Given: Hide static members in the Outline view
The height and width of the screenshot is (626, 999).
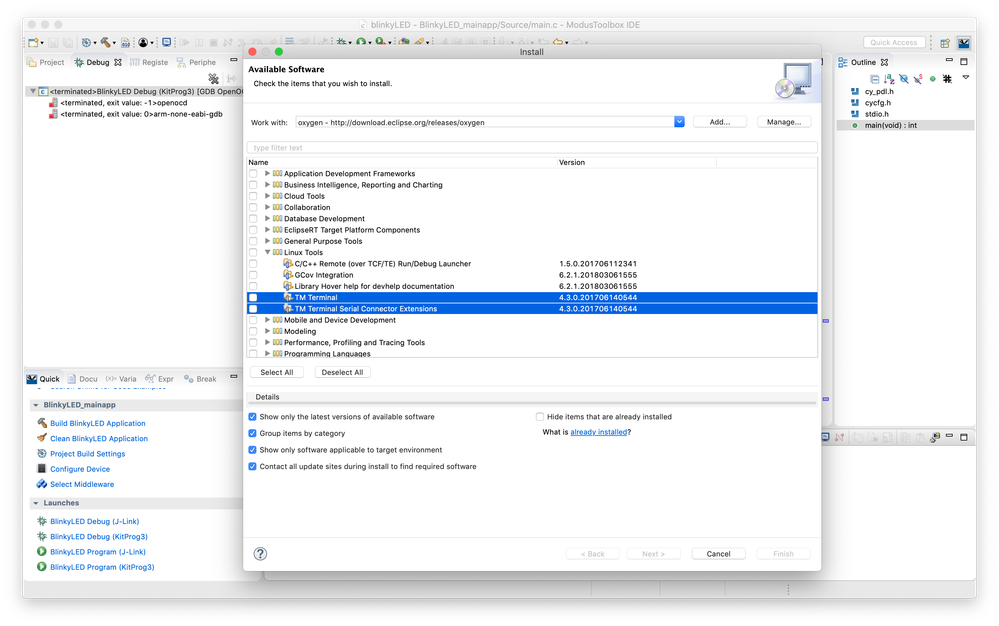Looking at the screenshot, I should point(916,77).
